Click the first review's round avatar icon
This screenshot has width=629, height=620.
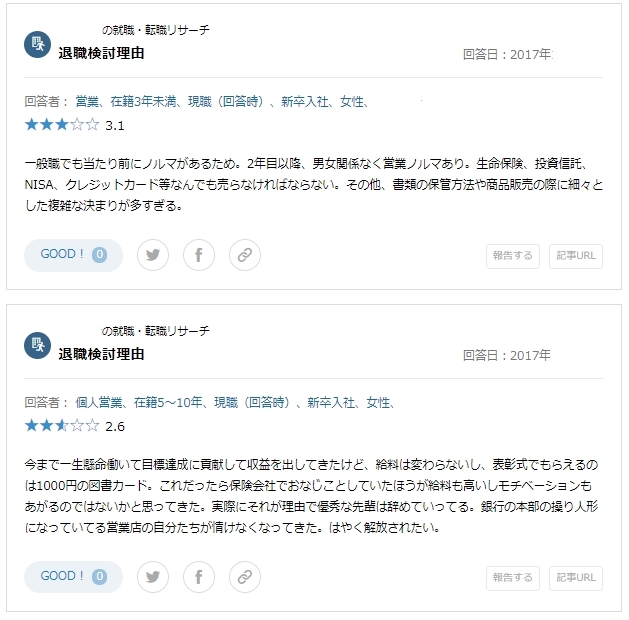pos(37,45)
